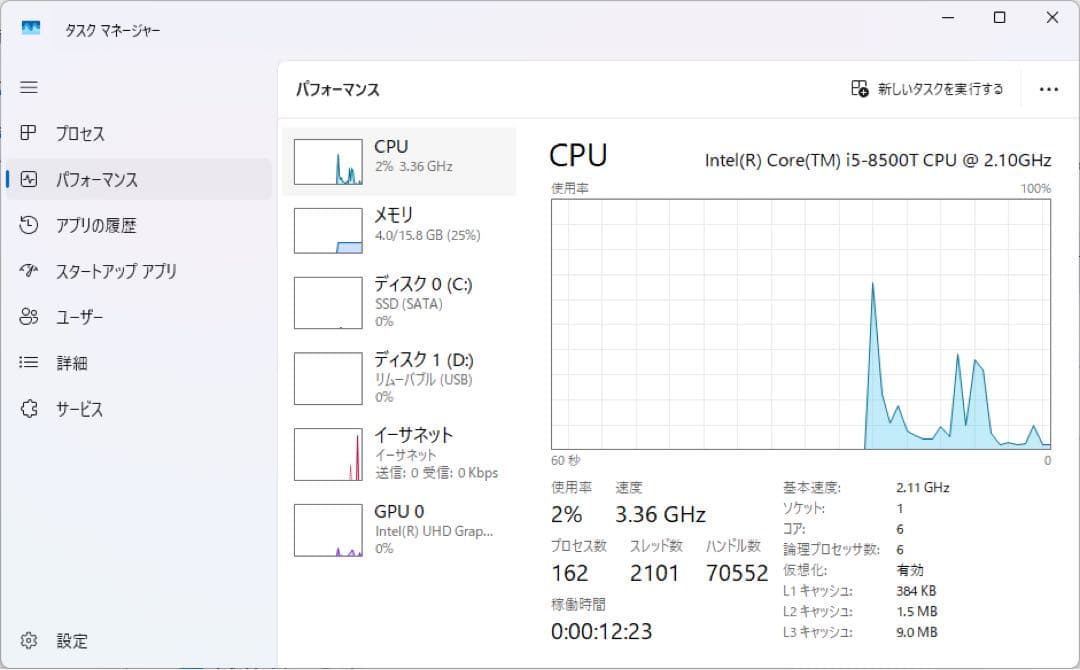Switch to the GPU 0 performance view
The width and height of the screenshot is (1080, 670).
point(400,527)
